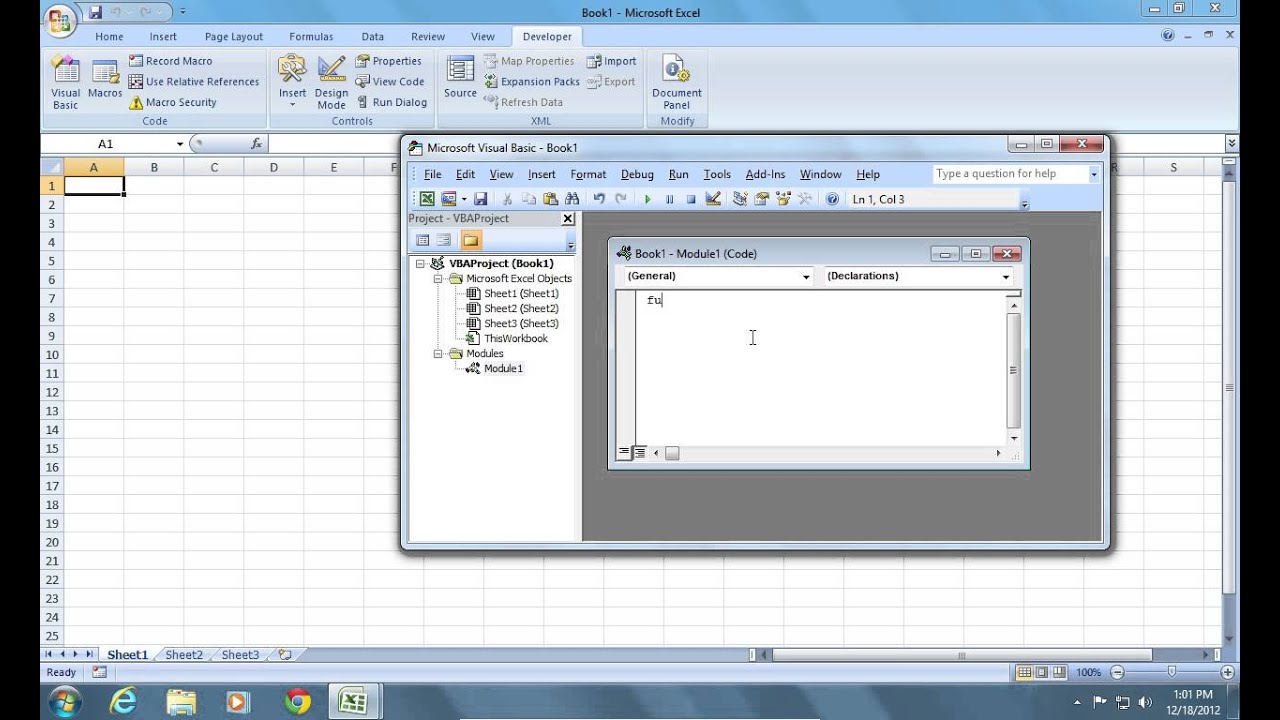1280x720 pixels.
Task: Toggle Design Mode icon in VBA toolbar
Action: 713,199
